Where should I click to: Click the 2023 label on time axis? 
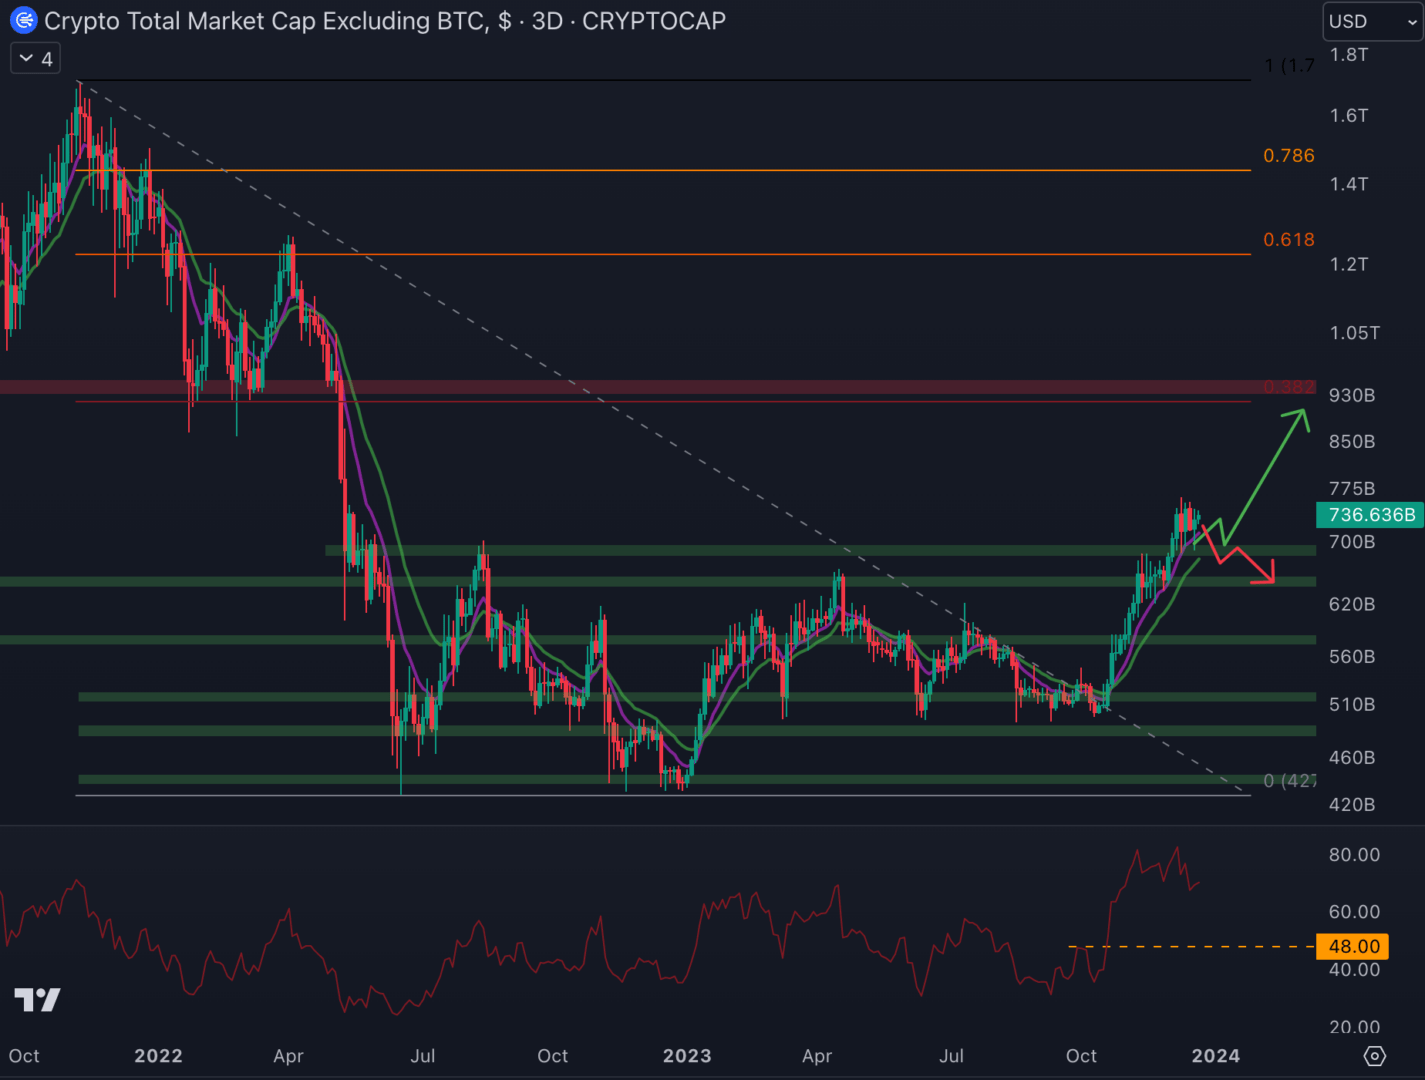pos(687,1056)
